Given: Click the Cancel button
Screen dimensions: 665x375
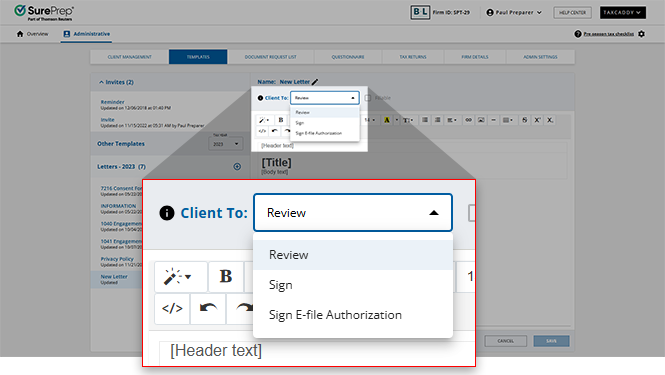Looking at the screenshot, I should [x=506, y=341].
